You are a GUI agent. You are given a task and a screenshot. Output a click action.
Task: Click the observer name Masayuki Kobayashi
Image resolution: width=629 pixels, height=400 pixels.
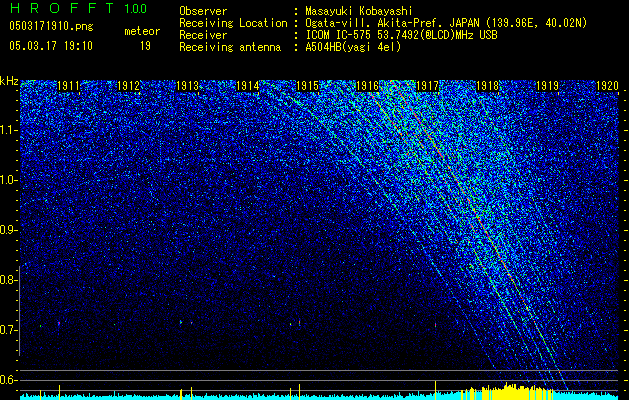coord(359,11)
